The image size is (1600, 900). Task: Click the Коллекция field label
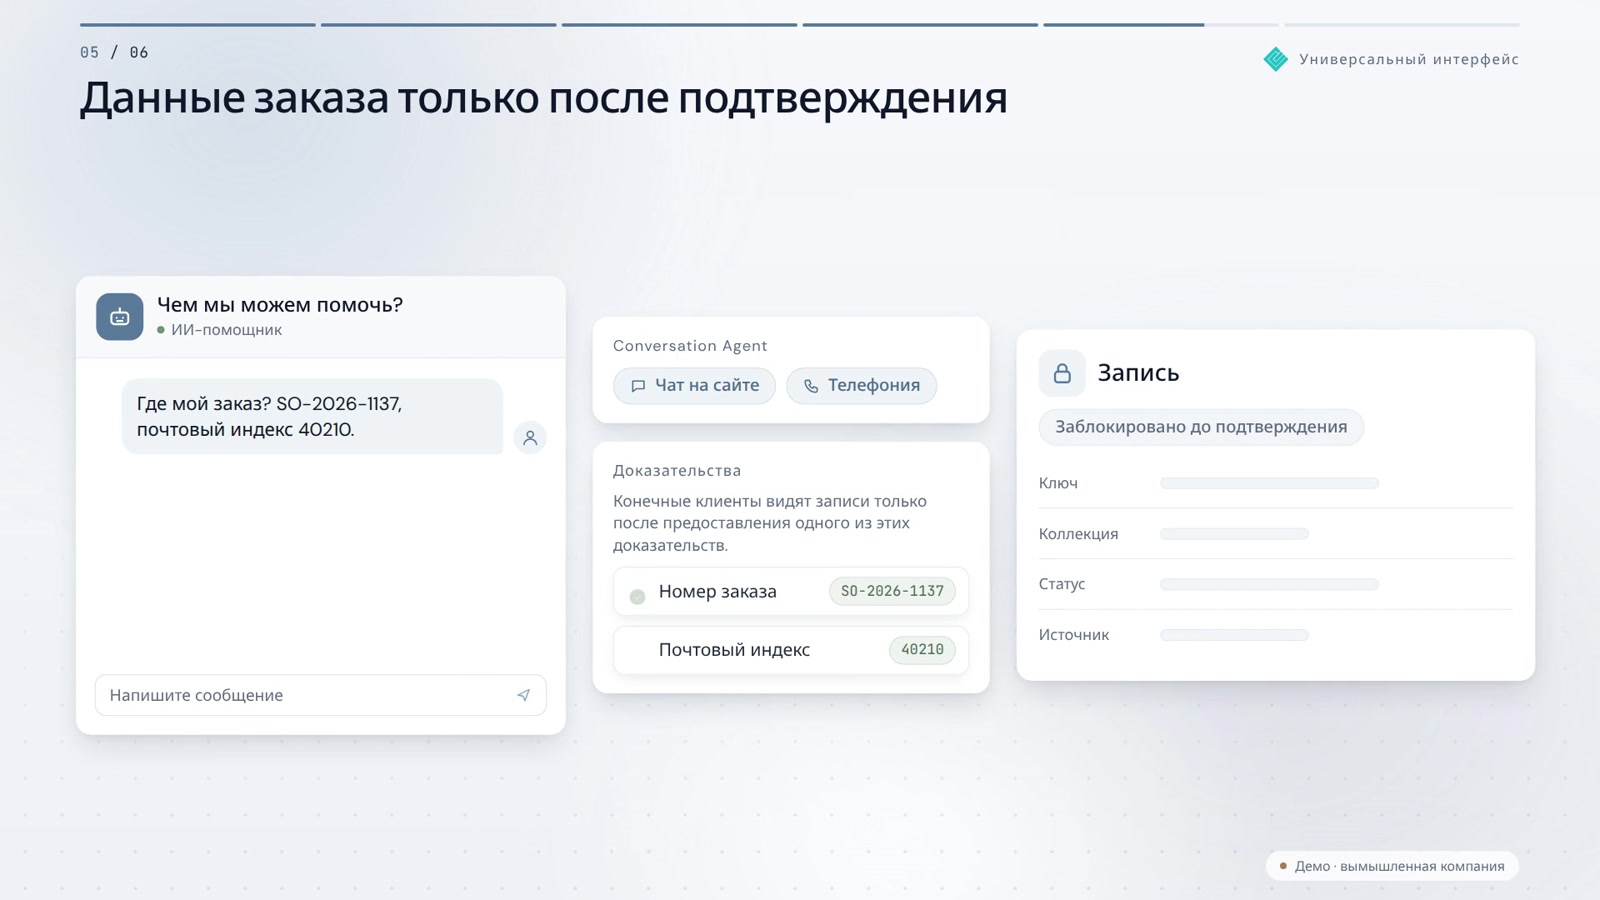pyautogui.click(x=1078, y=534)
